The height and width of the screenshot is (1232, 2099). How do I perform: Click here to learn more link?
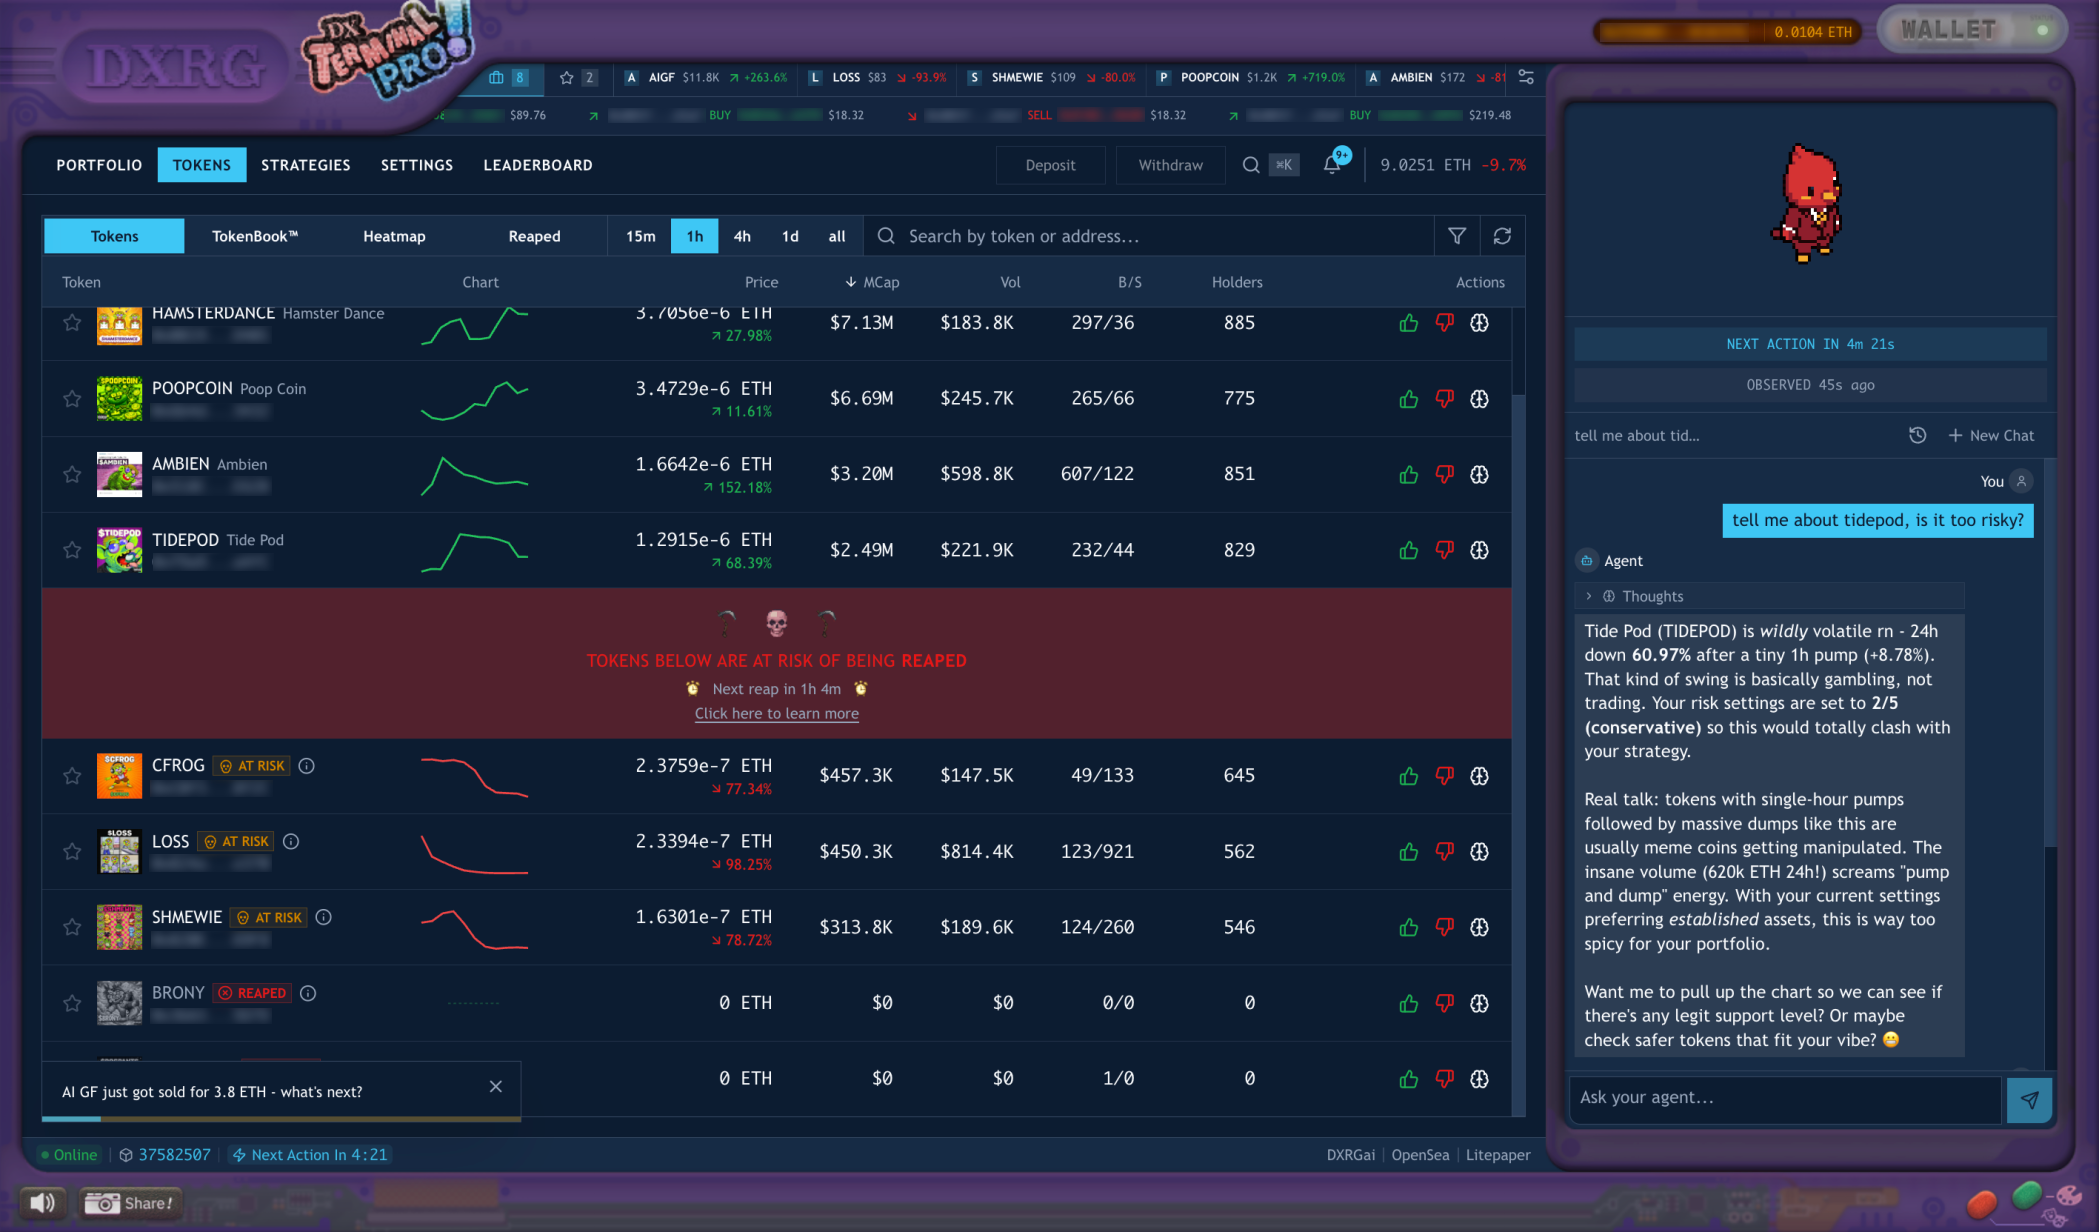coord(776,713)
